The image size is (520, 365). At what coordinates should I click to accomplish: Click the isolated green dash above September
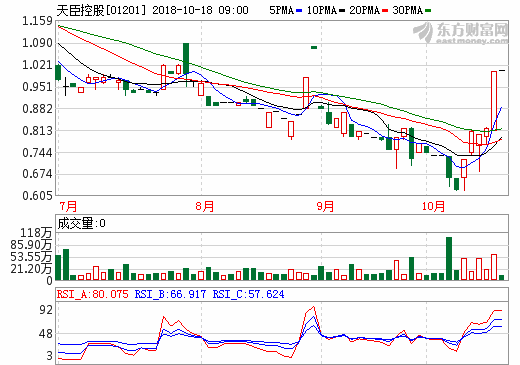pyautogui.click(x=314, y=47)
